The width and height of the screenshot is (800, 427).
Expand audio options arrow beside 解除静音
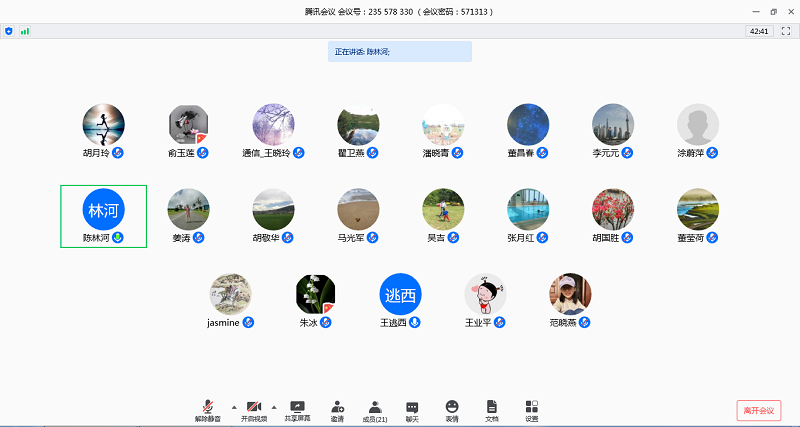click(x=234, y=407)
